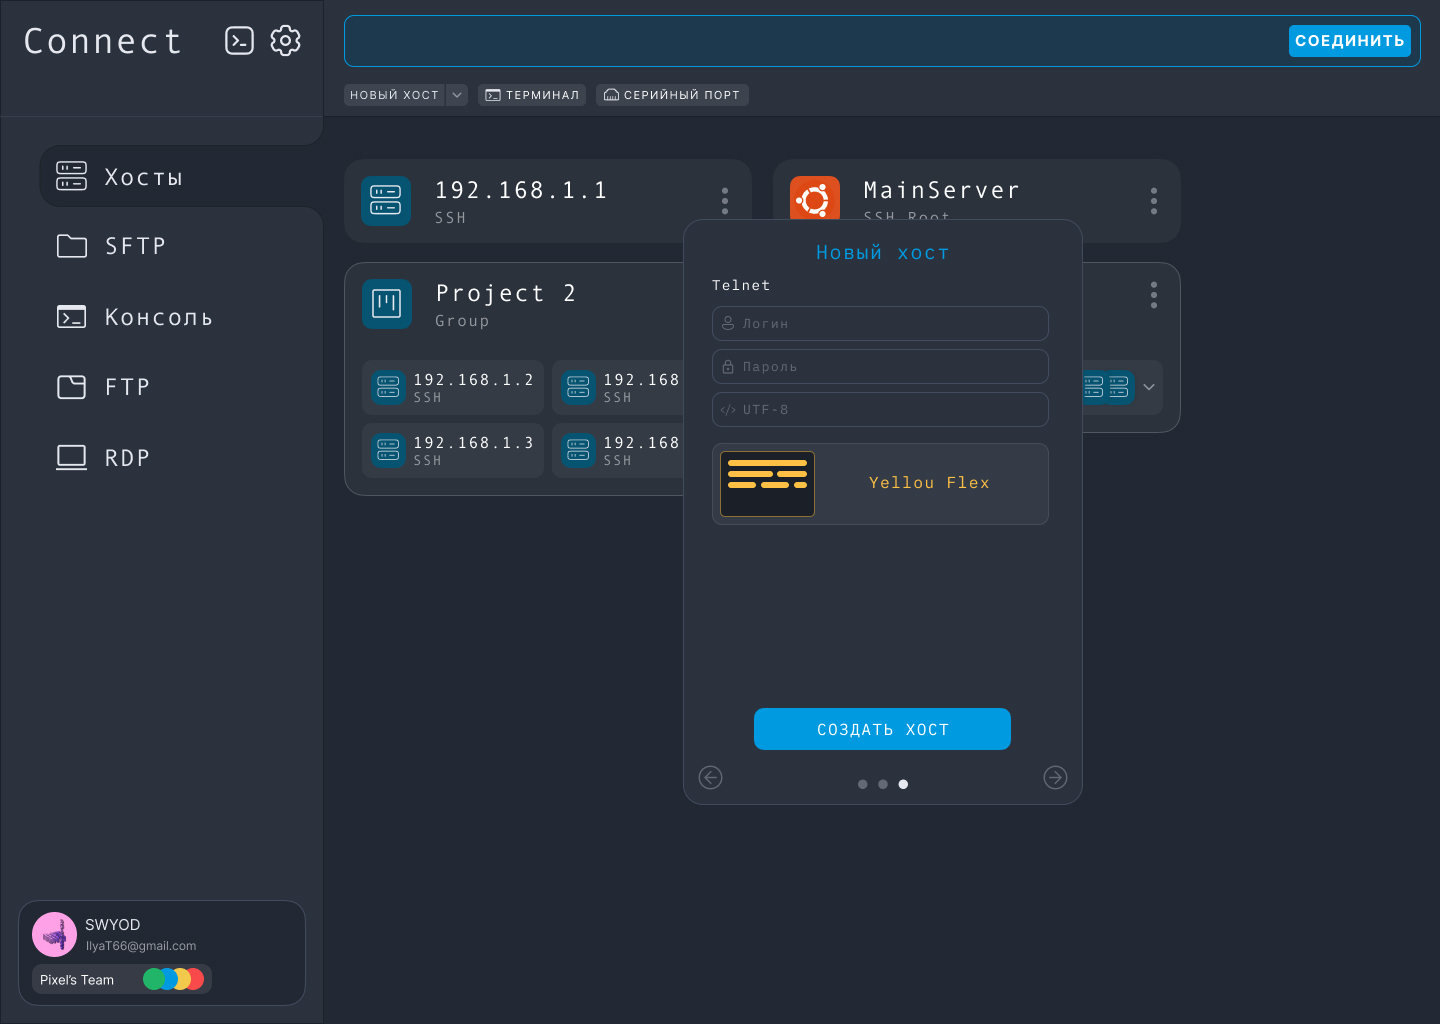The height and width of the screenshot is (1024, 1440).
Task: Click the terminal icon next to Connect title
Action: 239,41
